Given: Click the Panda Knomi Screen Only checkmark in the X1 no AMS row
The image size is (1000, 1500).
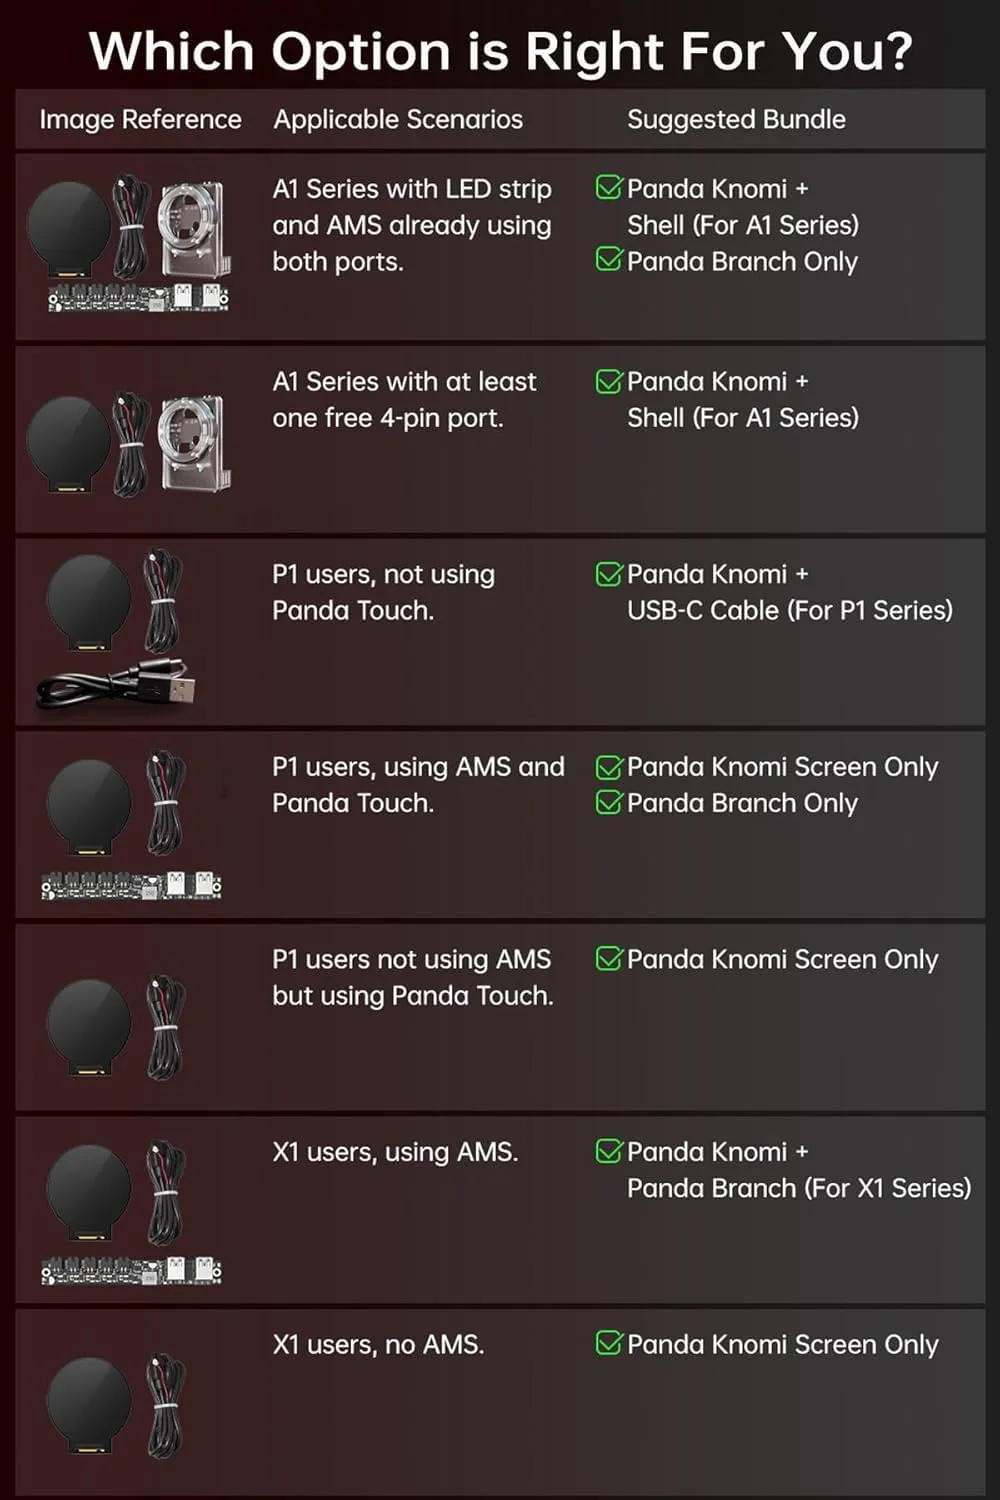Looking at the screenshot, I should (608, 1343).
